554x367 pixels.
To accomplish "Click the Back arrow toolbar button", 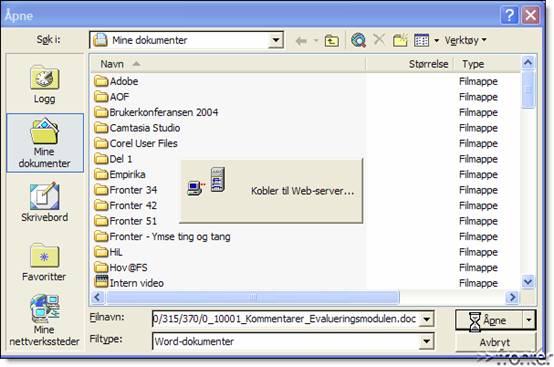I will point(301,41).
